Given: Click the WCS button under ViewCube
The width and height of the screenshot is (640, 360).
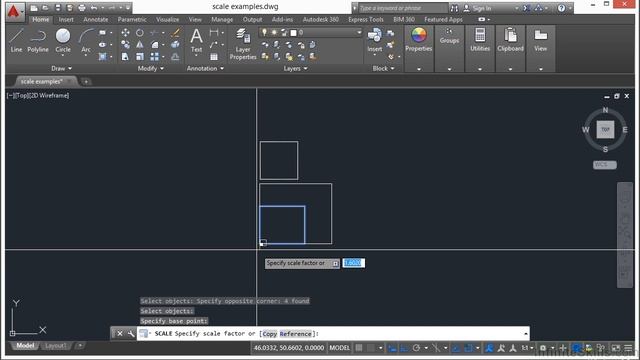Looking at the screenshot, I should coord(604,164).
